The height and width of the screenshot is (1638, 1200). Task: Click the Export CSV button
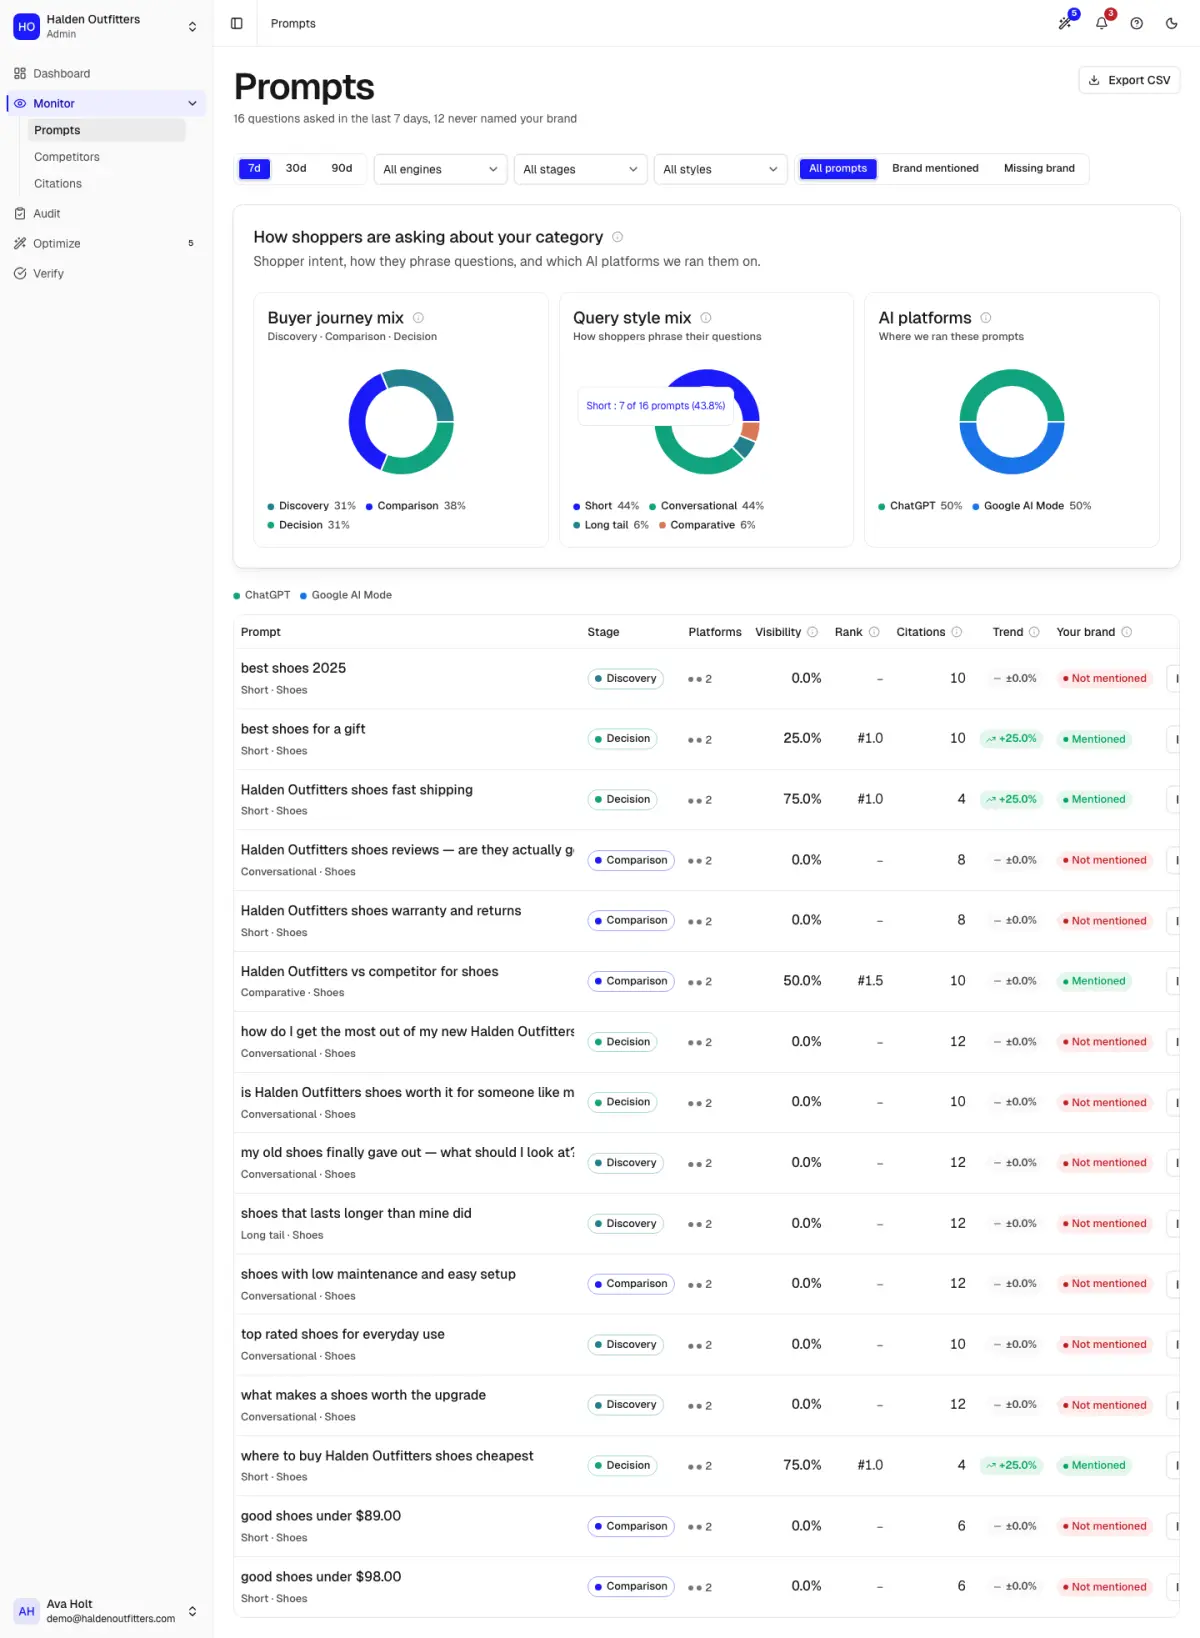click(1129, 80)
